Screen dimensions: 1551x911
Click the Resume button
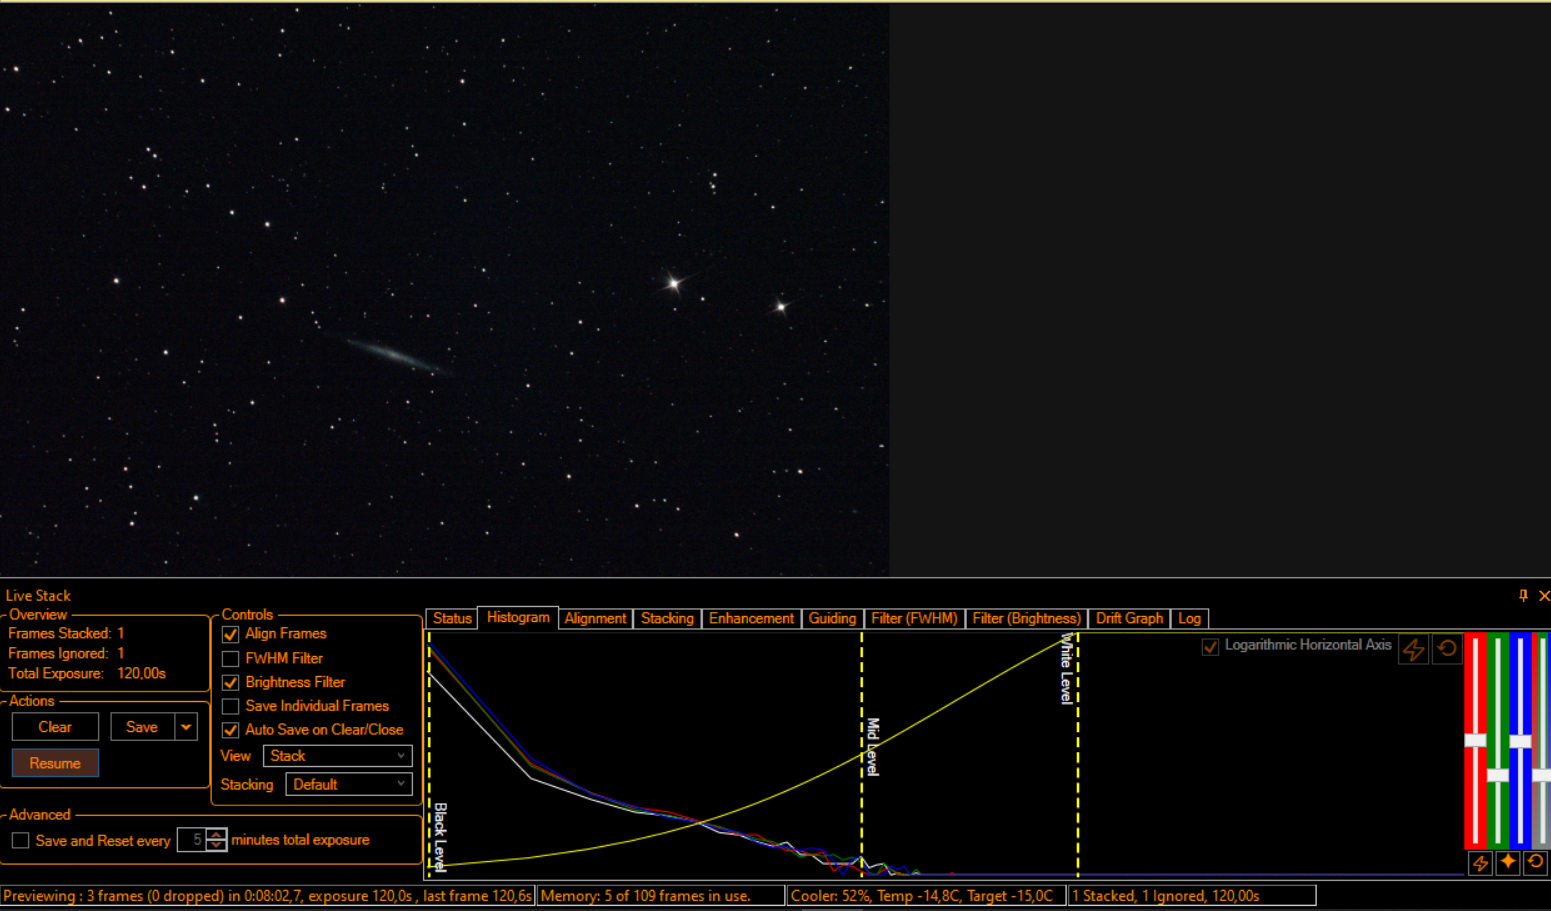click(55, 763)
